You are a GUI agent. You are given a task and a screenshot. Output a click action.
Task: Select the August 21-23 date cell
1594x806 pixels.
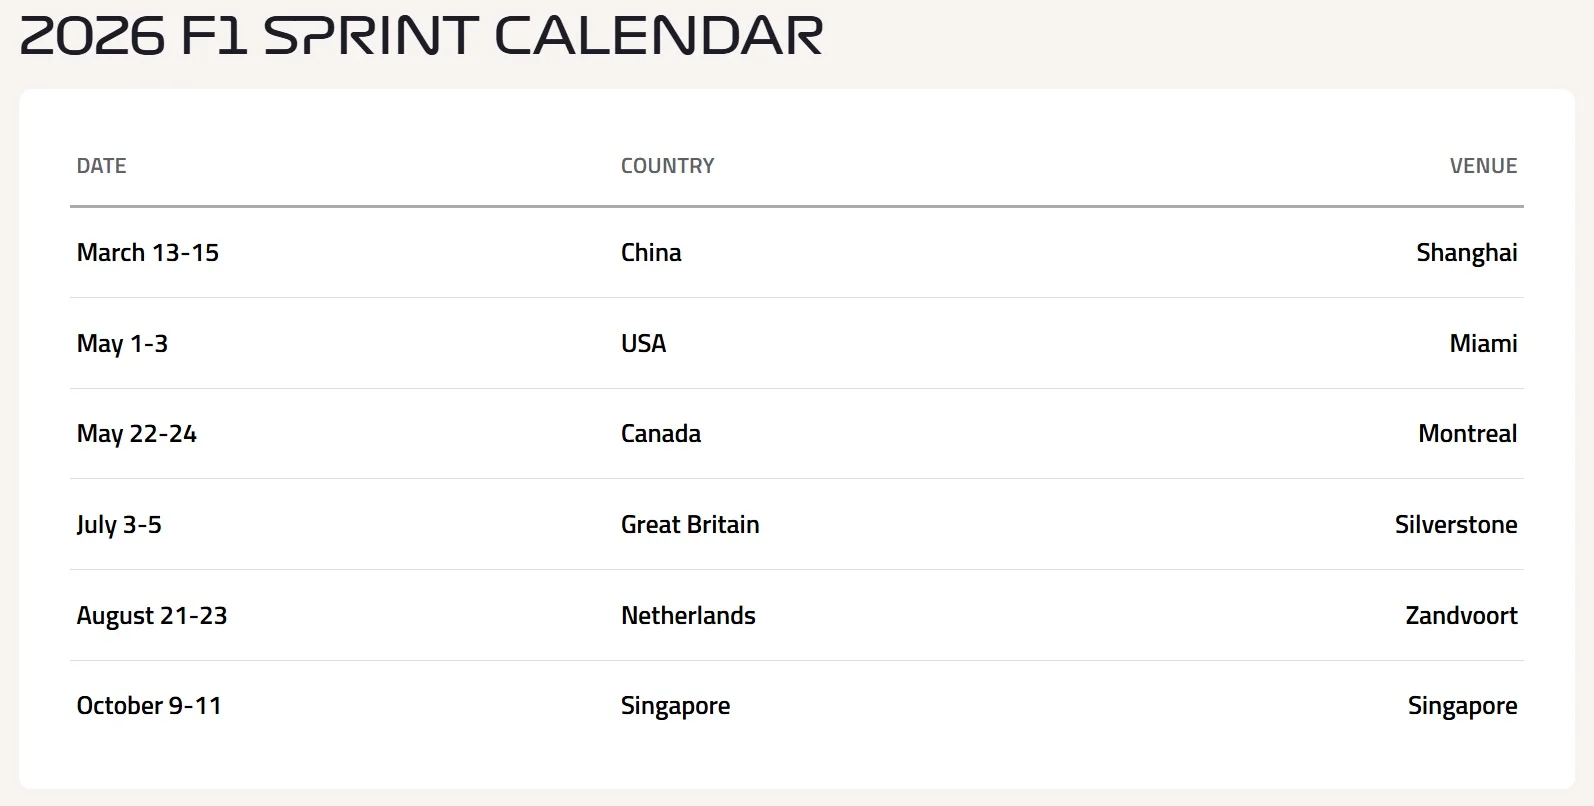[152, 616]
